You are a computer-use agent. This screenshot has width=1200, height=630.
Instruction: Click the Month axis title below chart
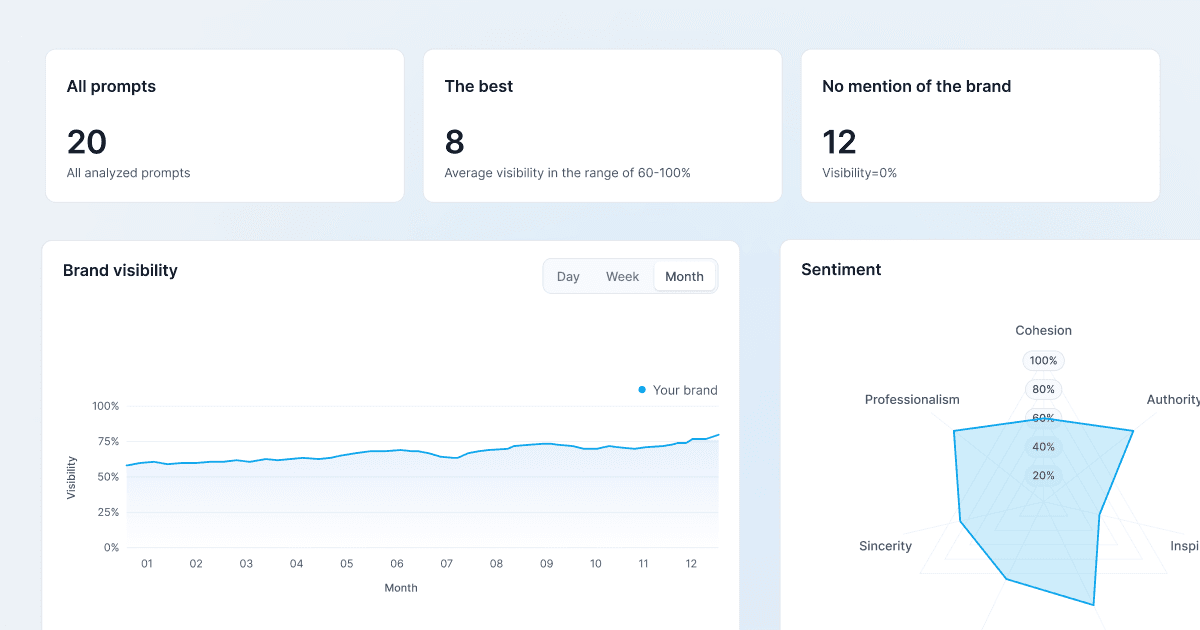[x=401, y=588]
